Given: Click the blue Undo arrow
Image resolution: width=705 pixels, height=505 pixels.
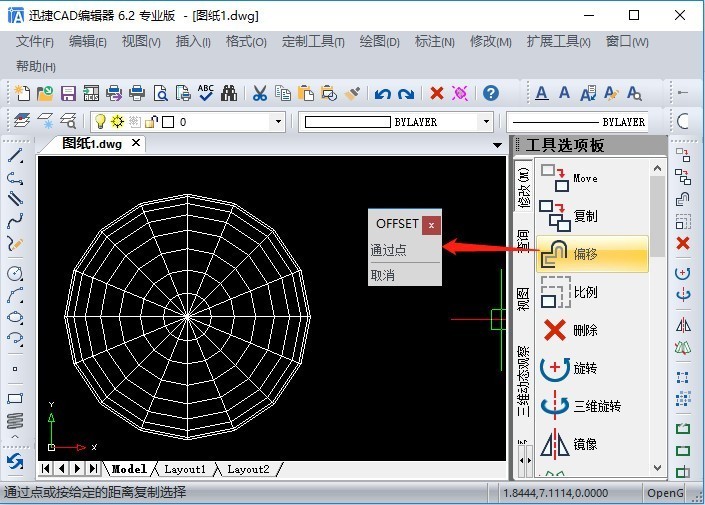Looking at the screenshot, I should point(382,94).
